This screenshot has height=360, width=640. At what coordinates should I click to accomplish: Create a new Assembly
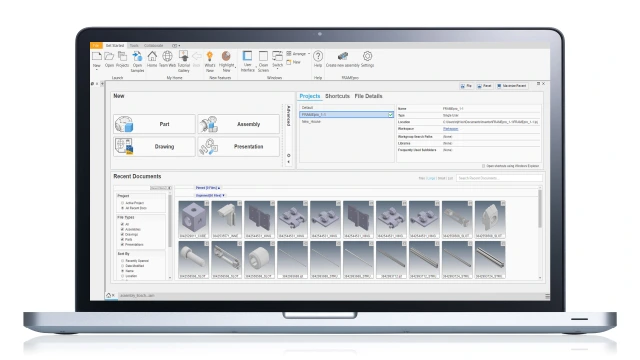(239, 124)
